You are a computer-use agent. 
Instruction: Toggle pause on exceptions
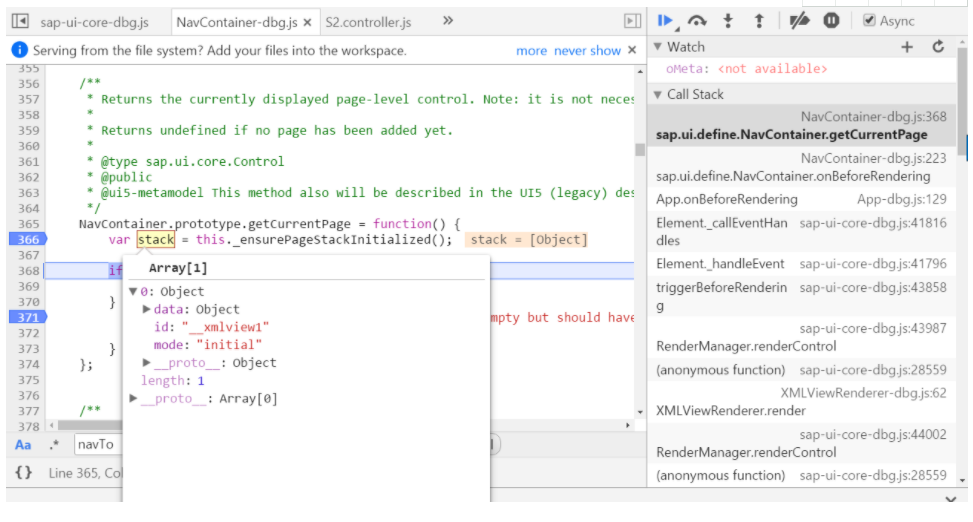[x=832, y=21]
